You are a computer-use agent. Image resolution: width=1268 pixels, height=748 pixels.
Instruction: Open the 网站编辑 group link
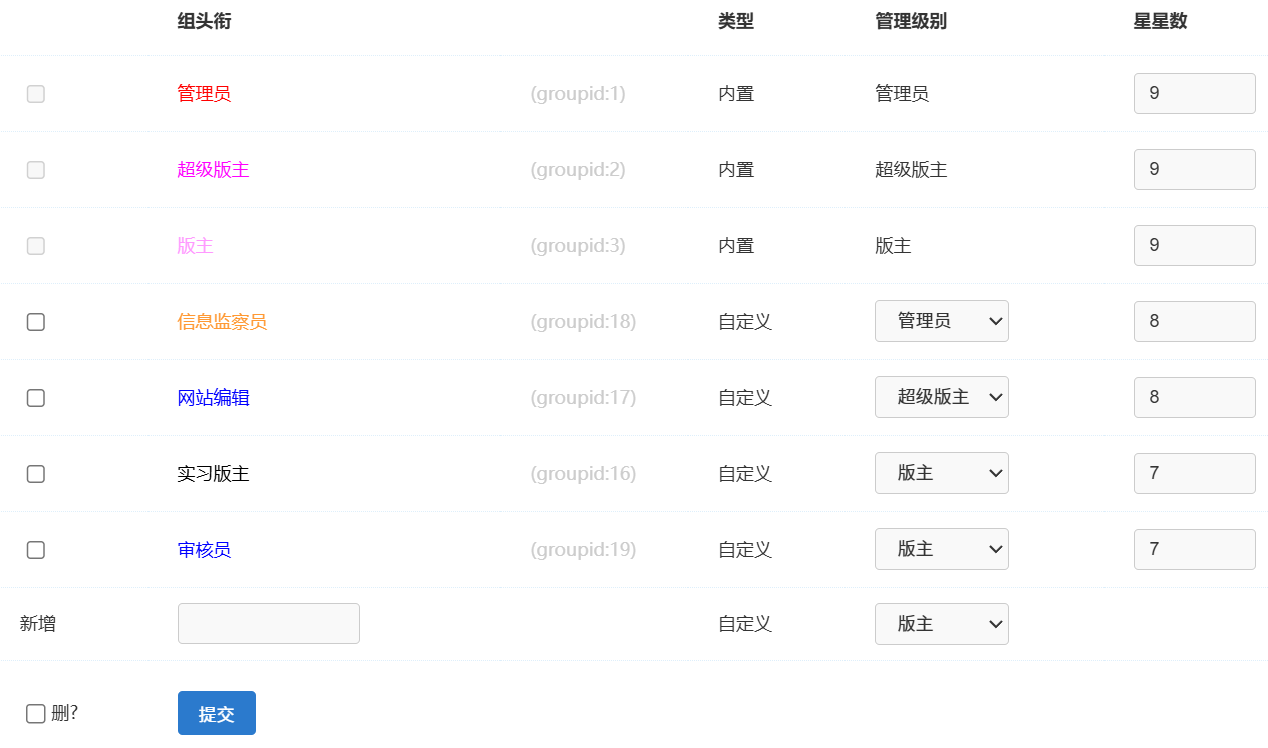[213, 398]
